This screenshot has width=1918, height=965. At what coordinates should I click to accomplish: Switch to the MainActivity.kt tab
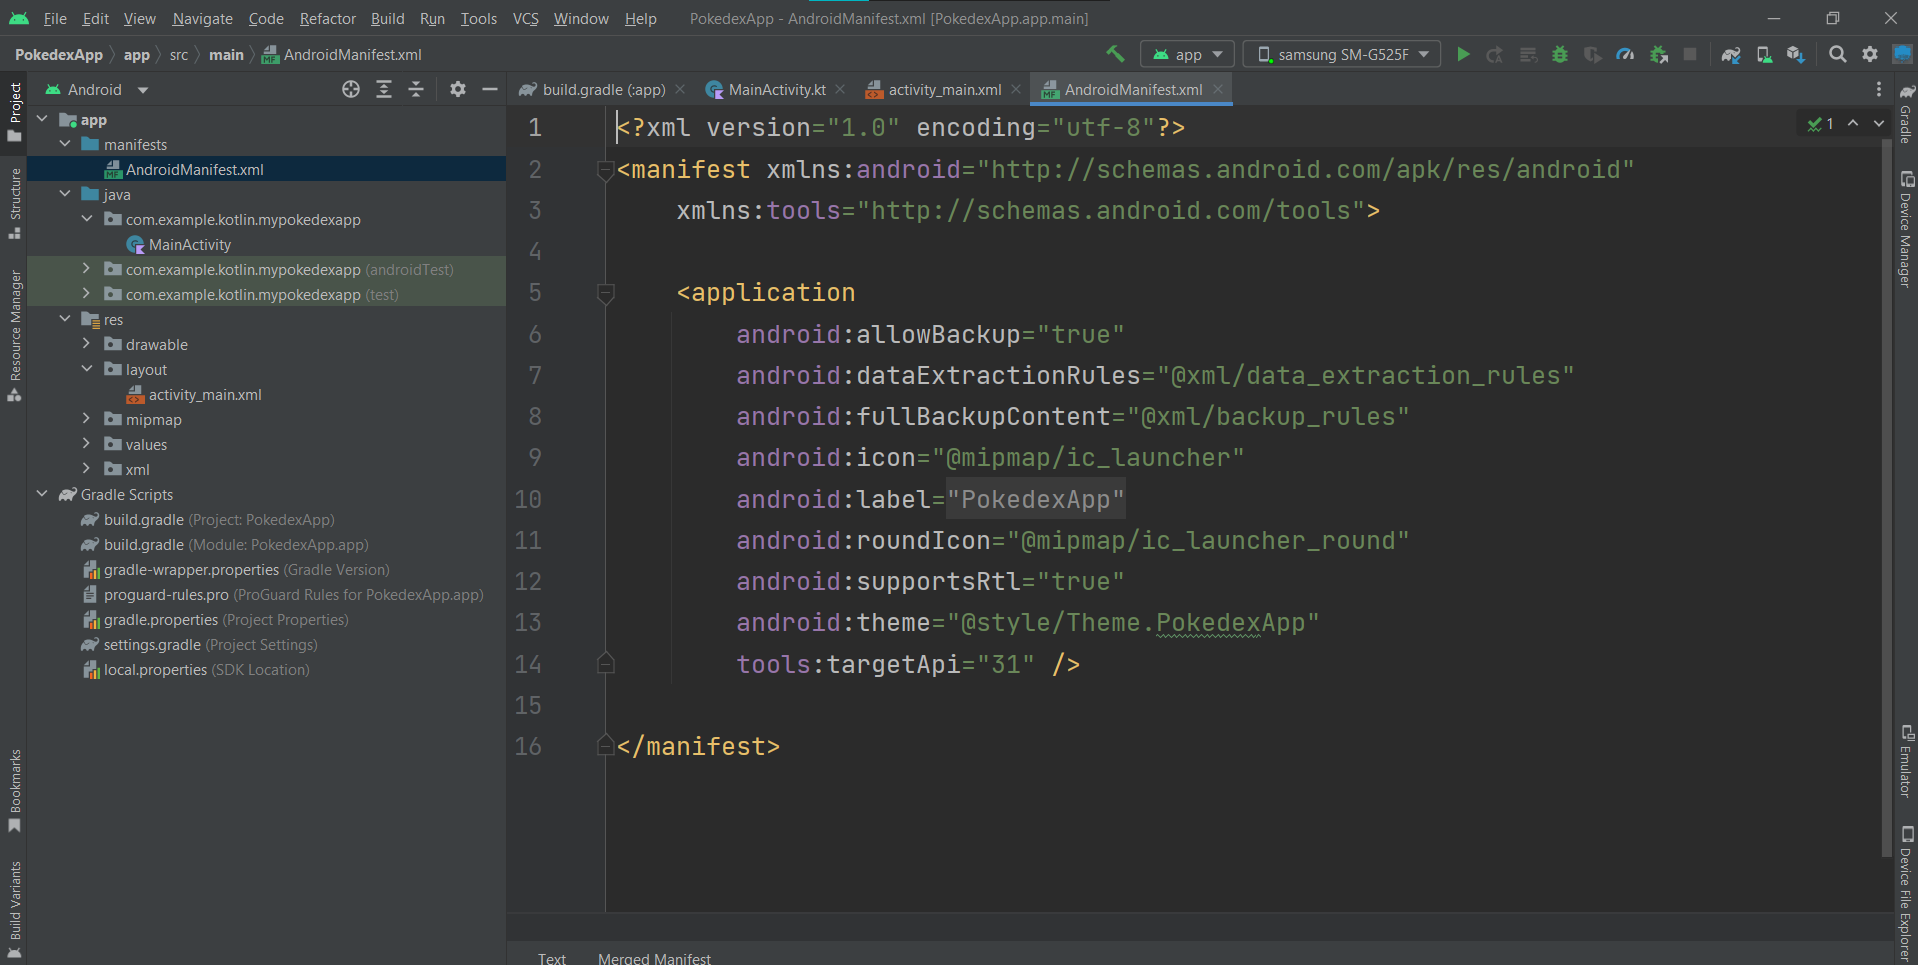point(775,90)
